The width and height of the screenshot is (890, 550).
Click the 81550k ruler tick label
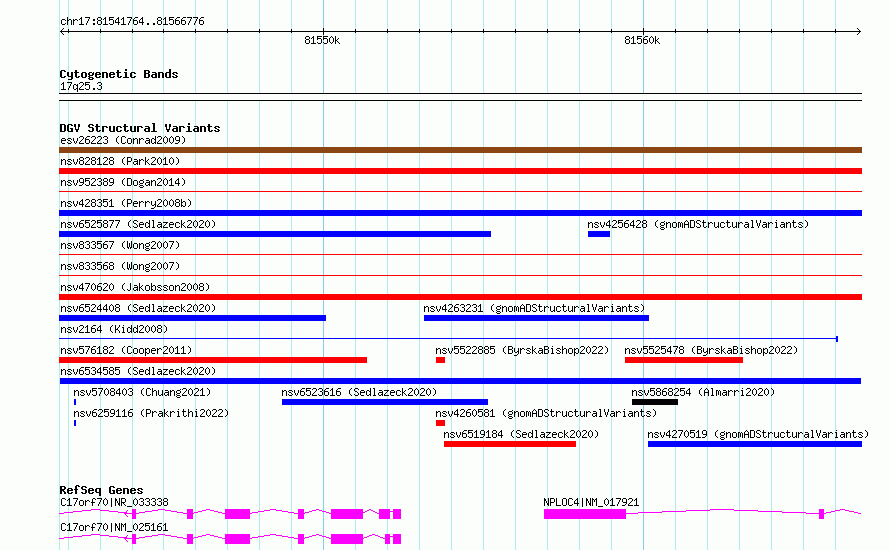[322, 40]
